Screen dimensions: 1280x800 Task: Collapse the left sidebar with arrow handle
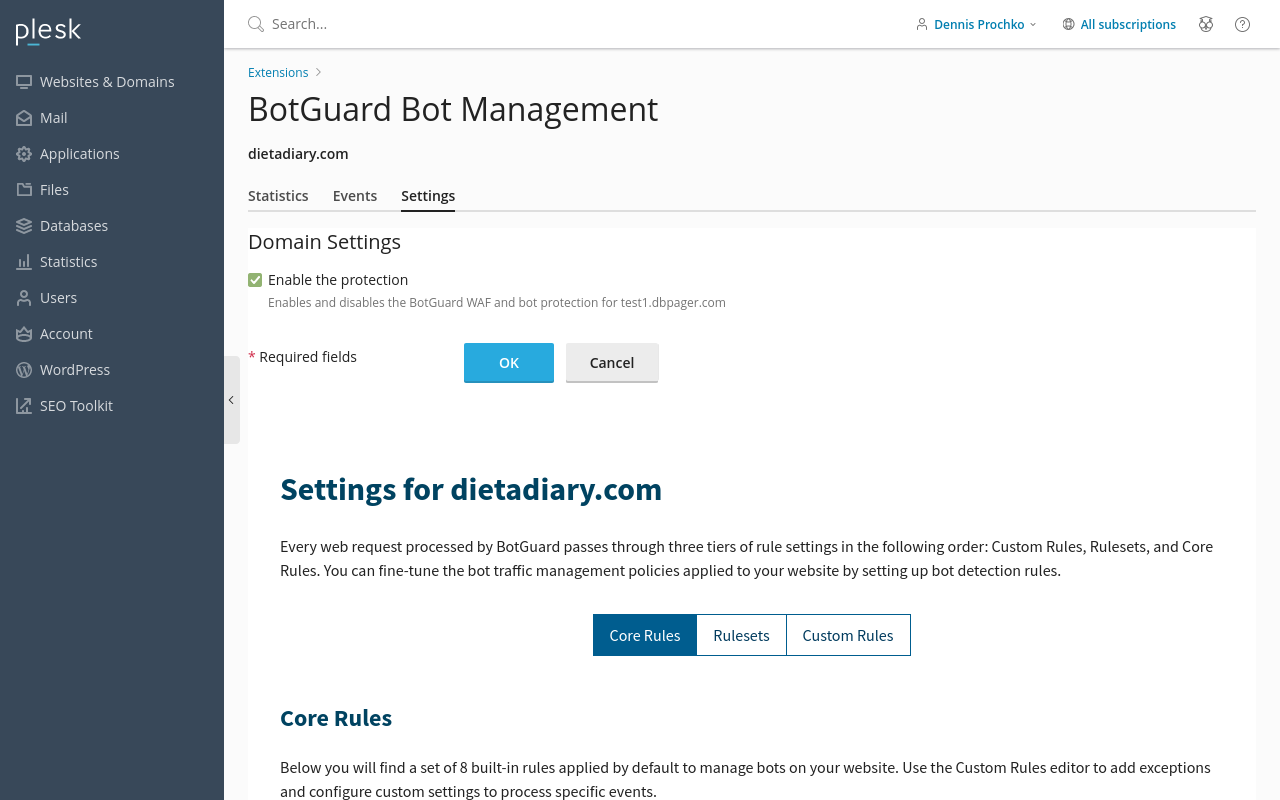tap(231, 400)
